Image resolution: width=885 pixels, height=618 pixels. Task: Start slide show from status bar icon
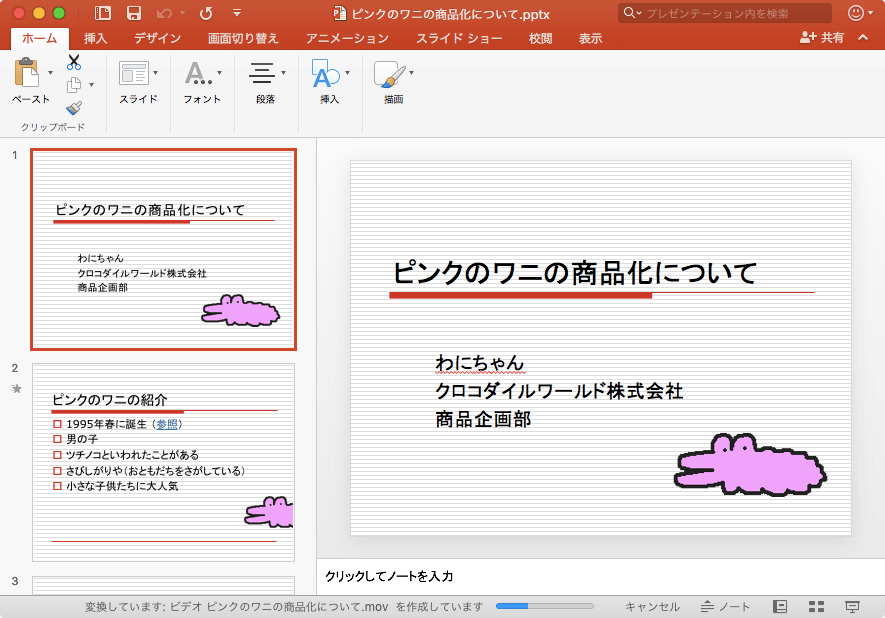(852, 607)
